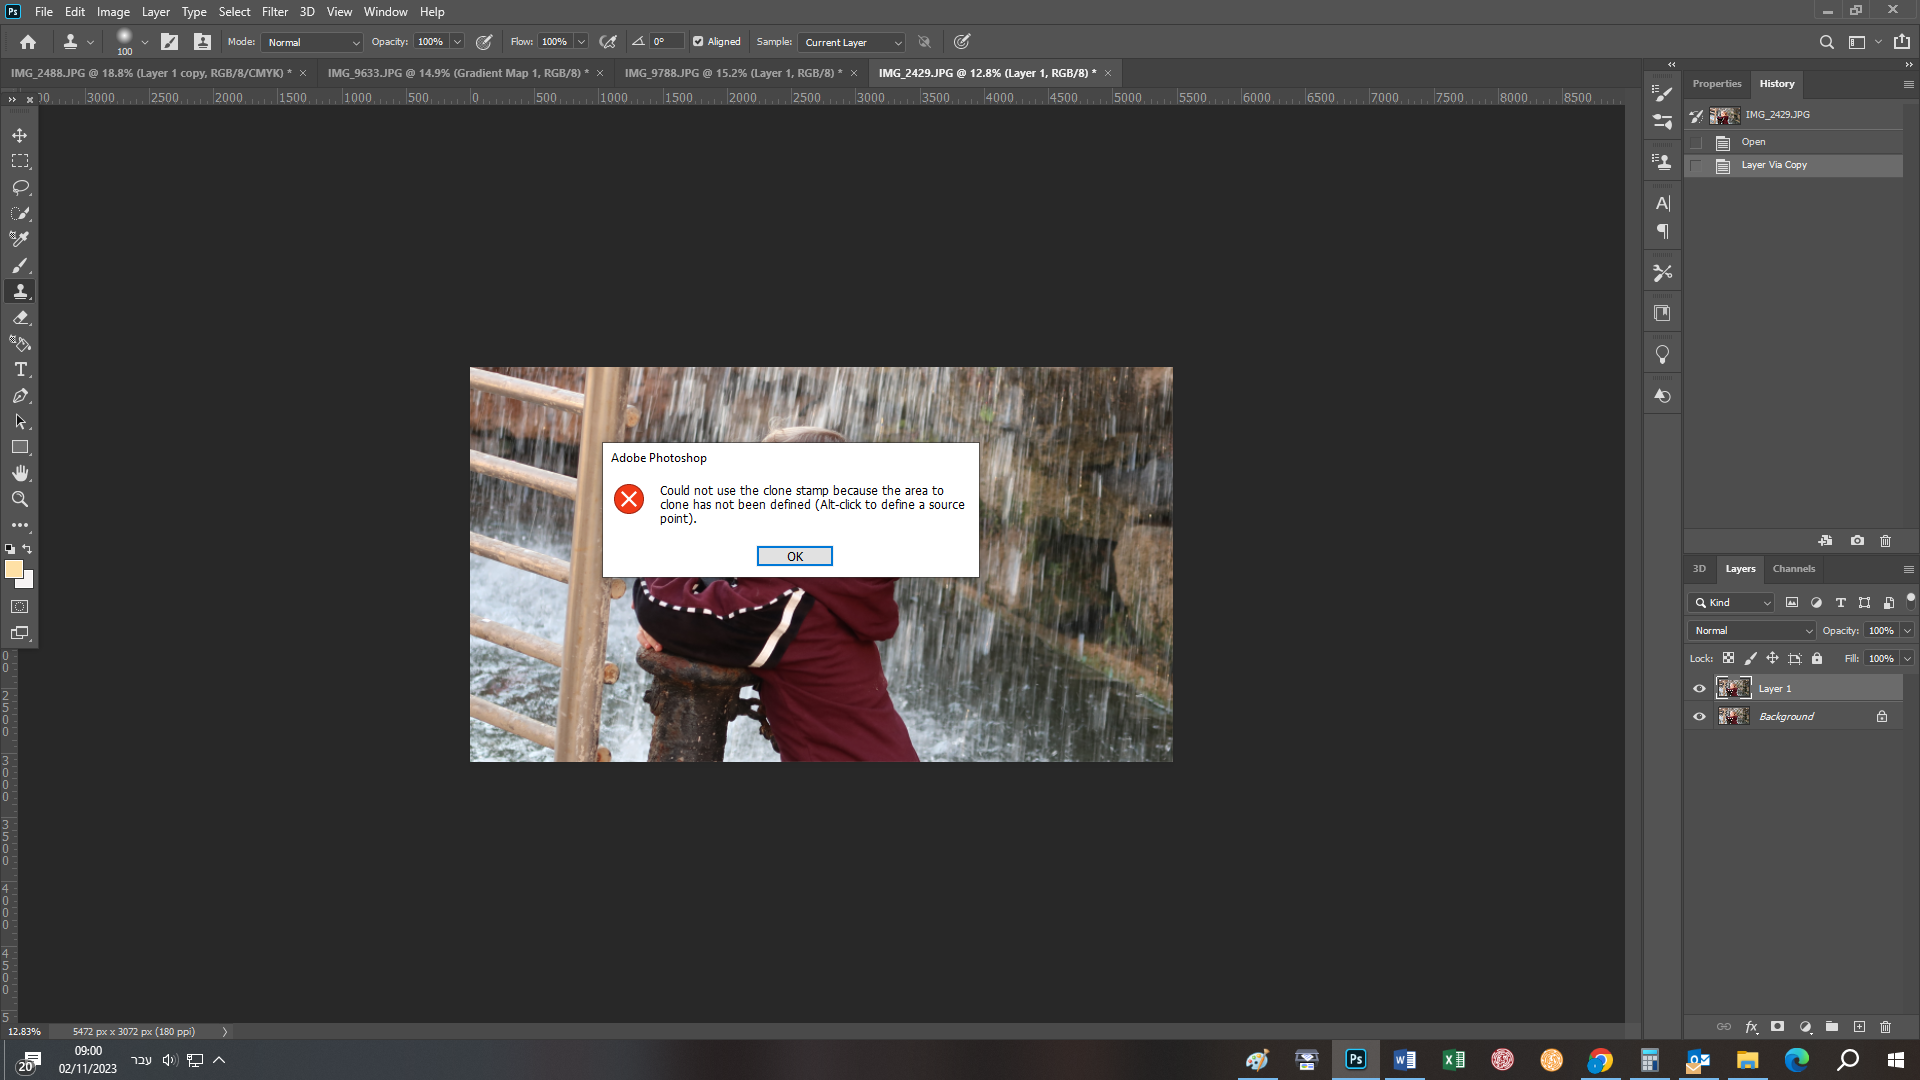This screenshot has height=1080, width=1920.
Task: Hide the Background layer eye
Action: point(1699,717)
